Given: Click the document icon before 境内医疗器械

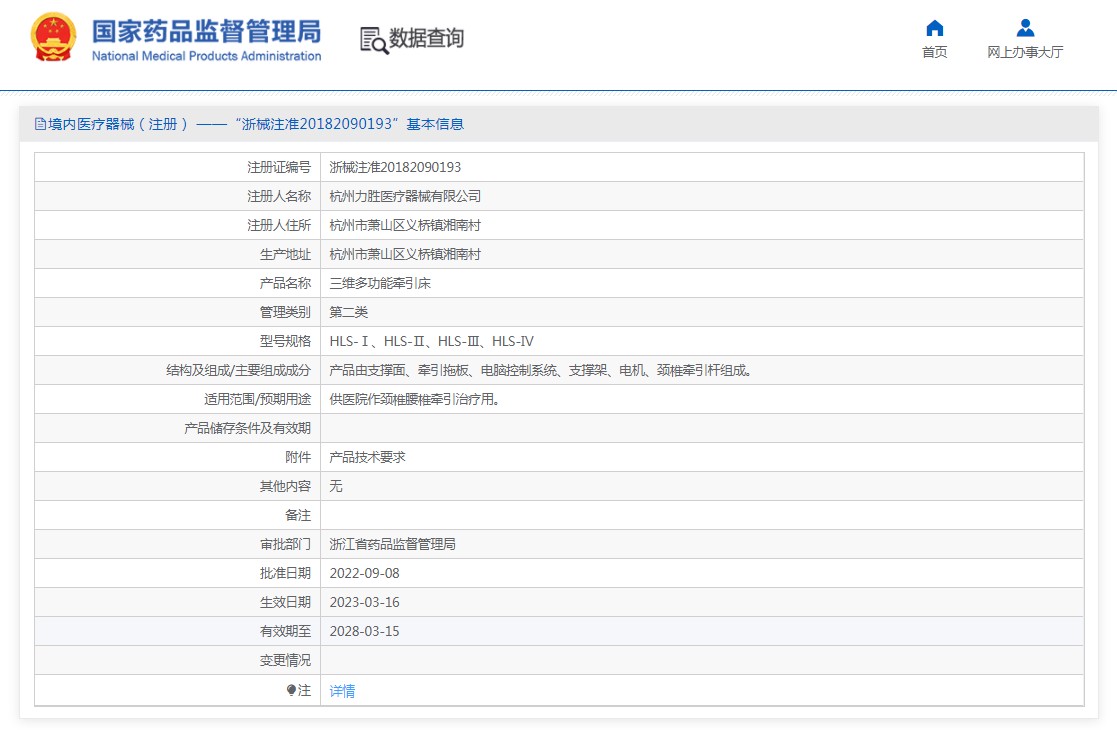Looking at the screenshot, I should 41,124.
